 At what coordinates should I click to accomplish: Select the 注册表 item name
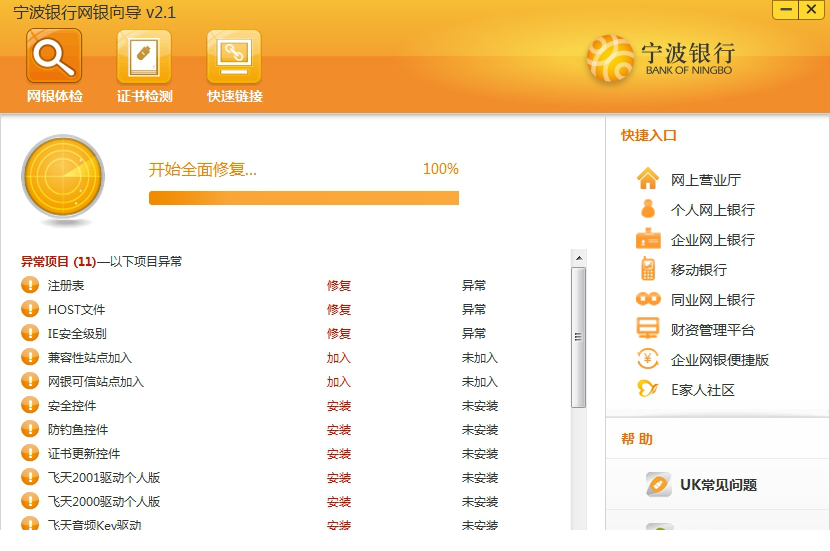66,286
